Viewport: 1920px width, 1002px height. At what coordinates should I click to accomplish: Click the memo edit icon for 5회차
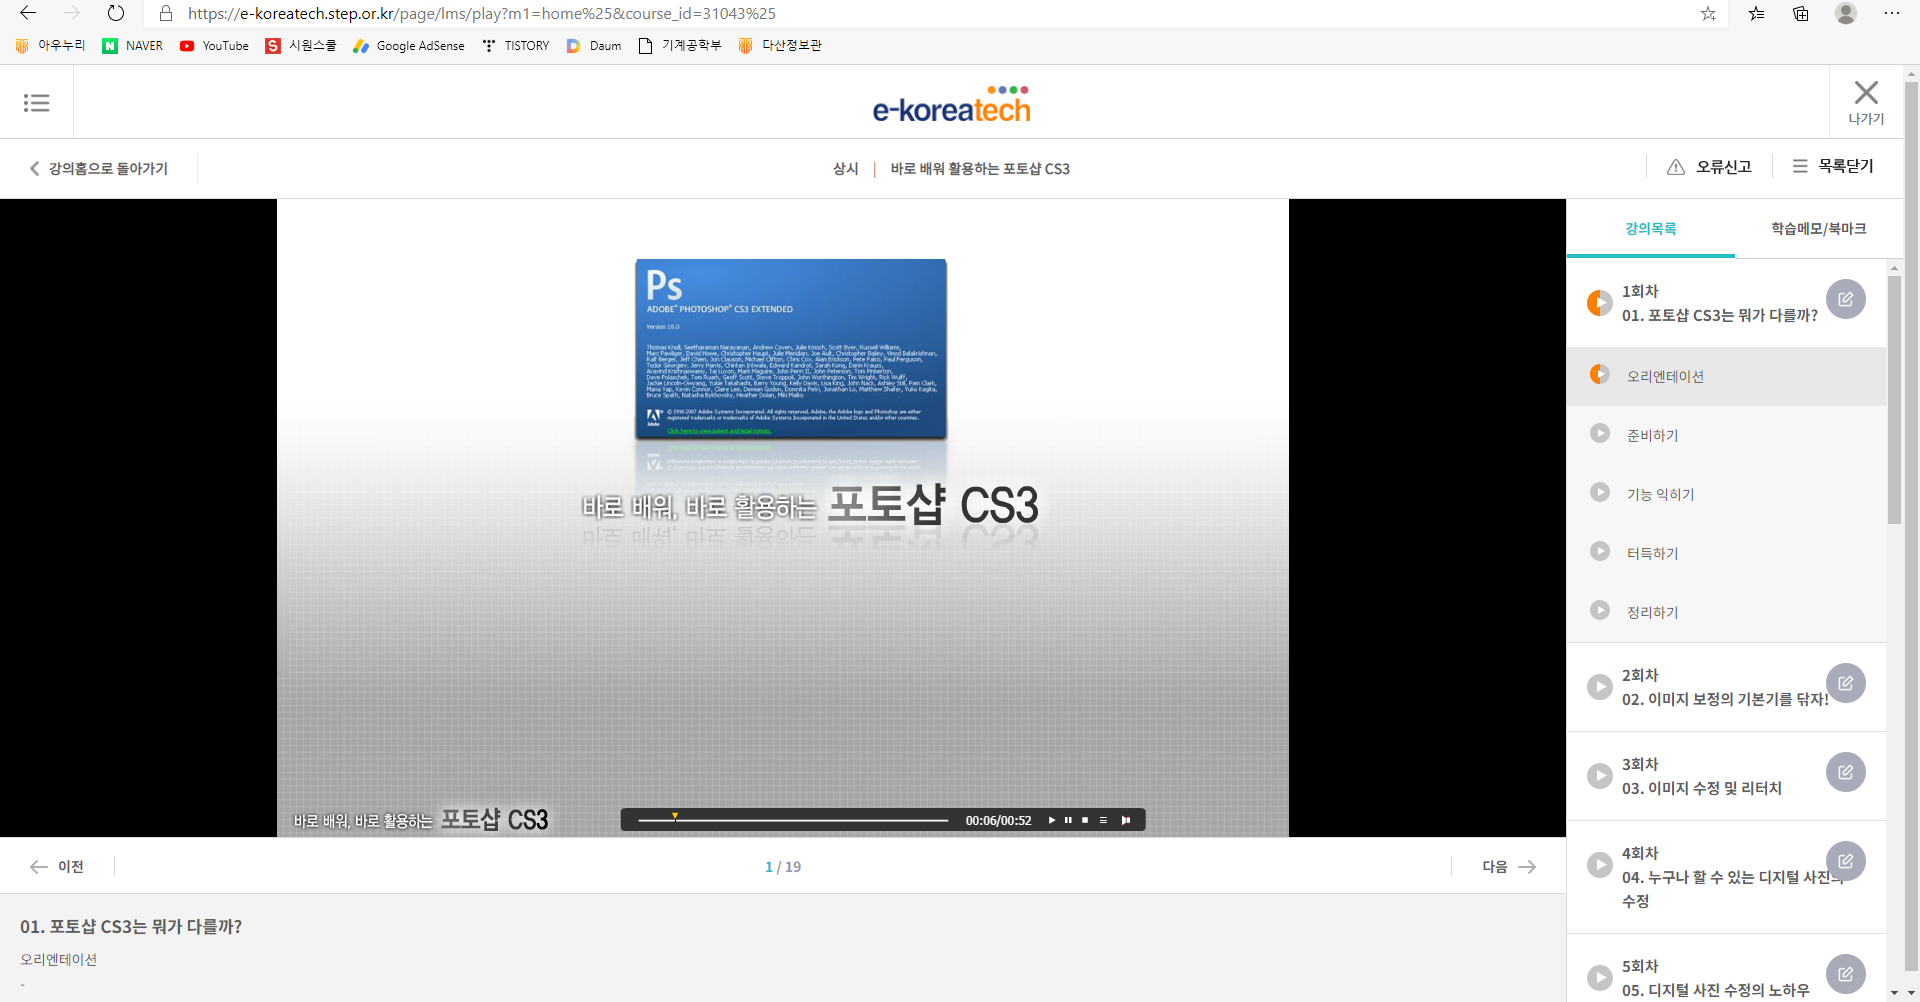1846,974
